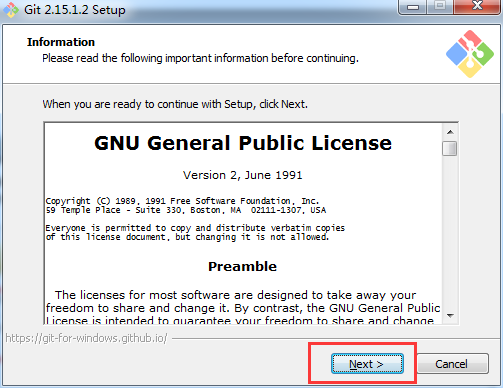Click the 'Copyright (C) 1989, 1991' line
The height and width of the screenshot is (388, 503).
182,201
